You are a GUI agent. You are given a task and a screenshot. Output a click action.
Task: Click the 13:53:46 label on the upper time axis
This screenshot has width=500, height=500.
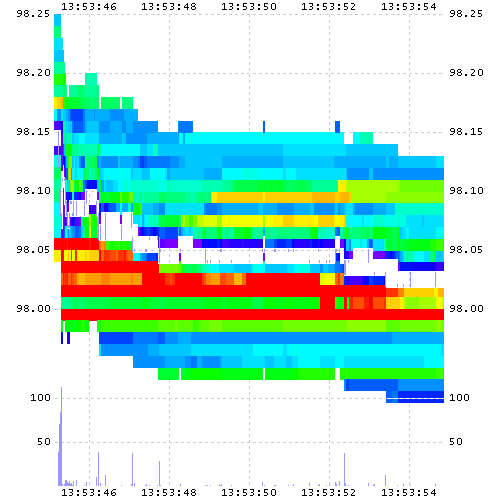pyautogui.click(x=89, y=6)
